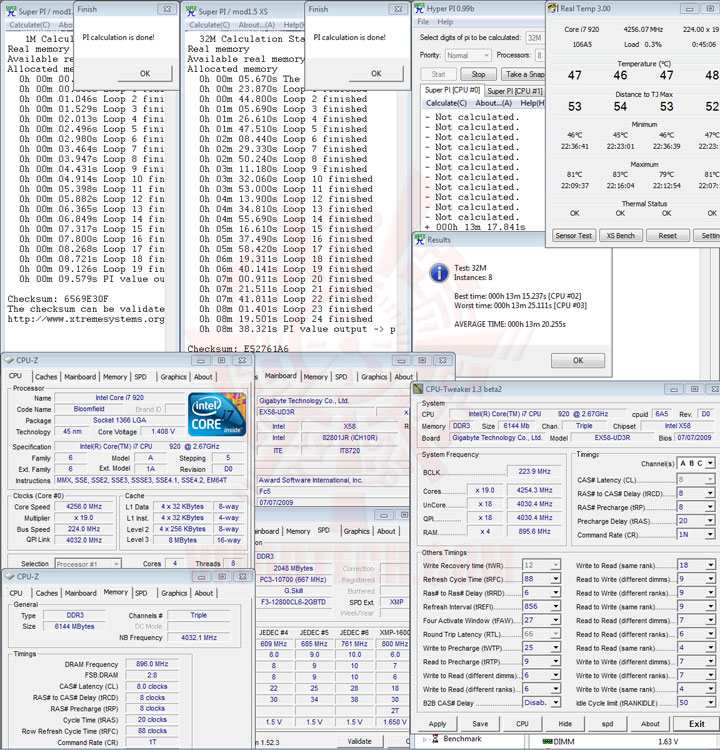Click OK in the 1M Finish dialog
Screen dimensions: 720x750
pyautogui.click(x=145, y=74)
